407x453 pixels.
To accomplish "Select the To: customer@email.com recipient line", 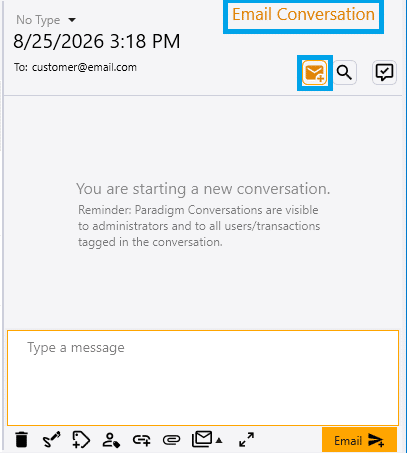I will pyautogui.click(x=75, y=67).
